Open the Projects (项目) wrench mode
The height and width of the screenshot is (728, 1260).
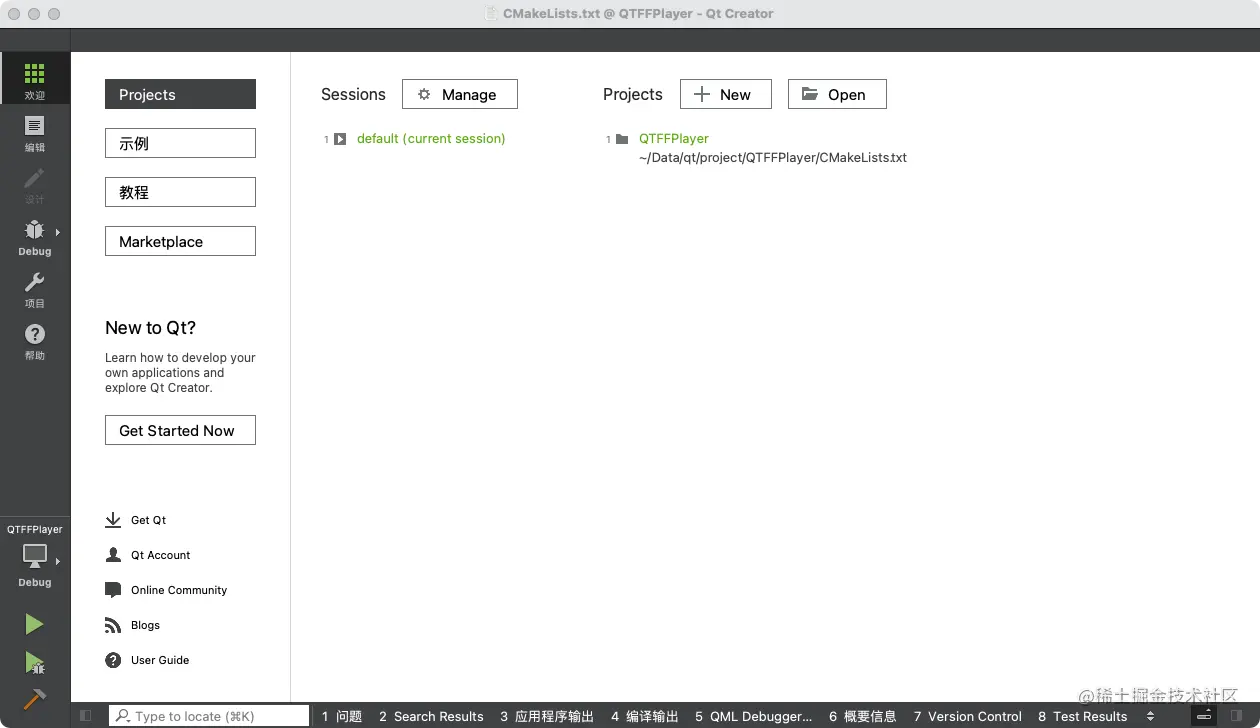pos(35,290)
